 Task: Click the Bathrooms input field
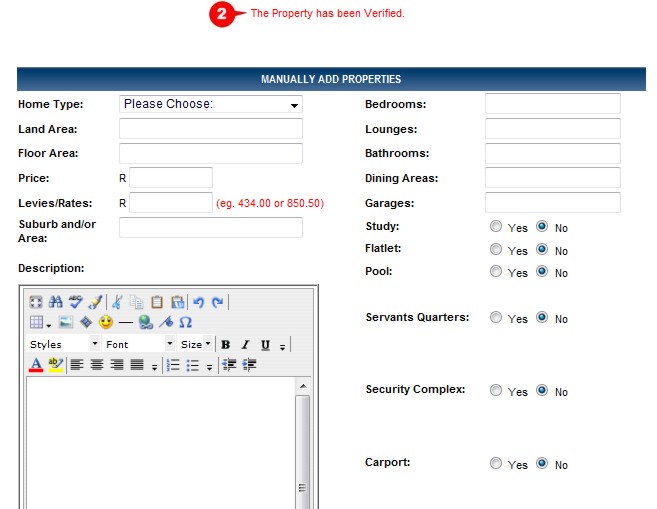point(553,153)
